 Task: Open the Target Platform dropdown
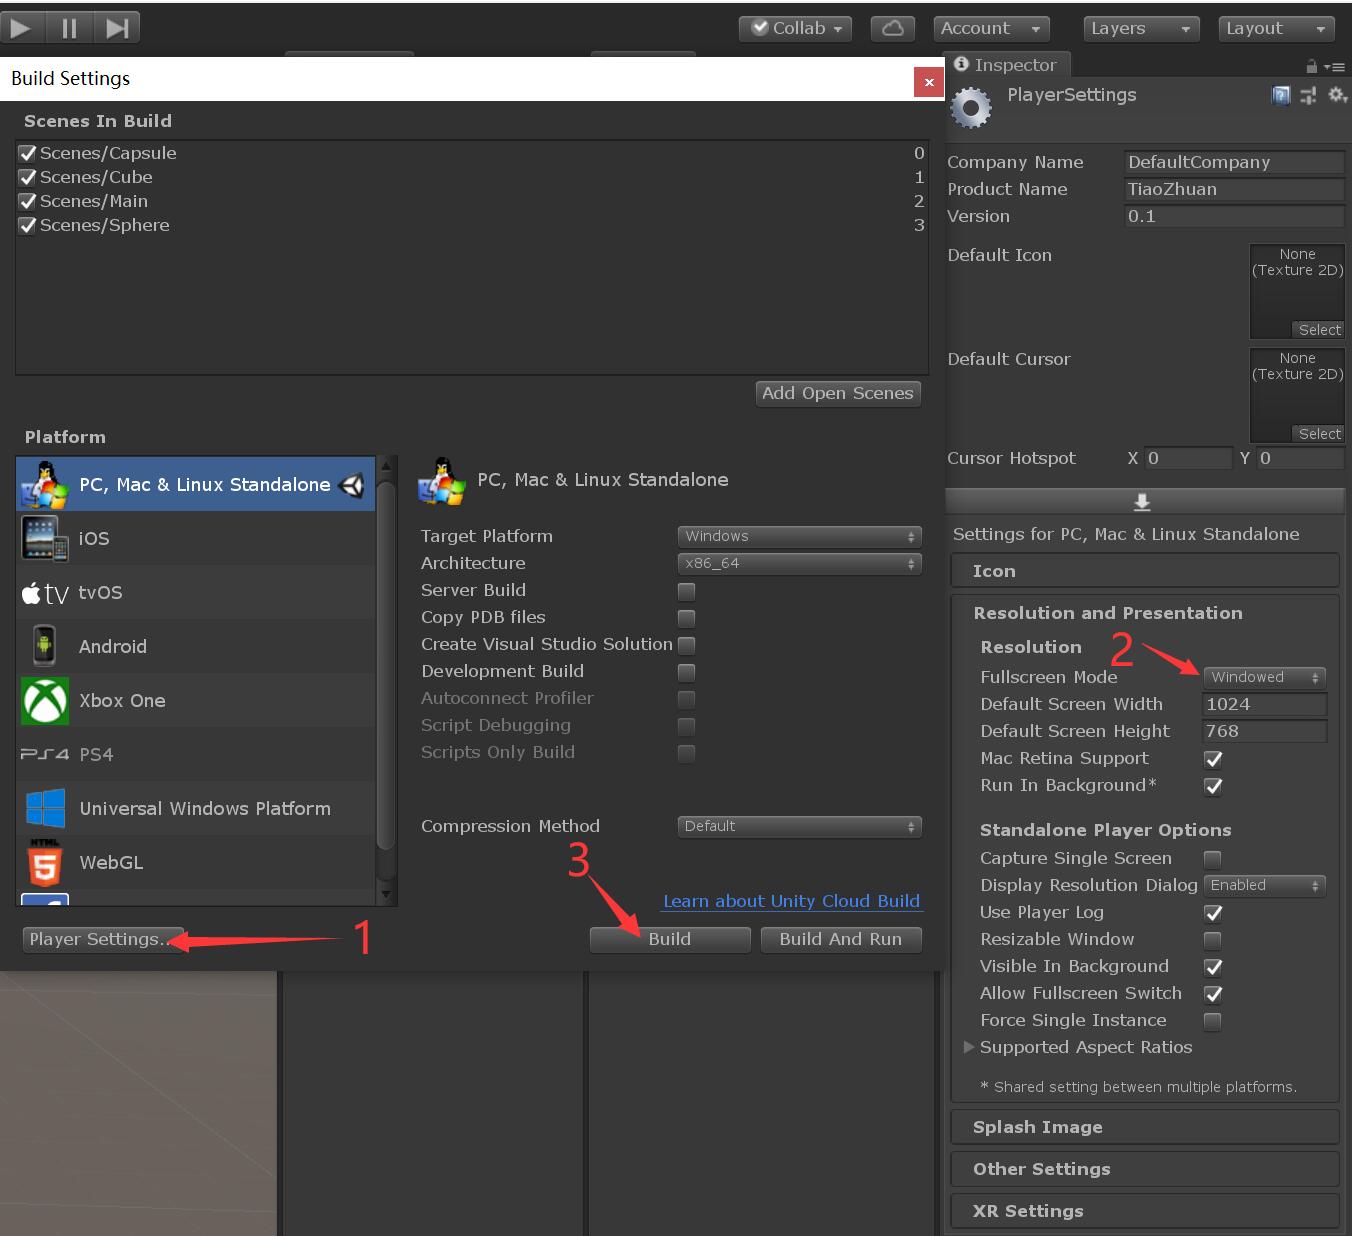(x=799, y=536)
